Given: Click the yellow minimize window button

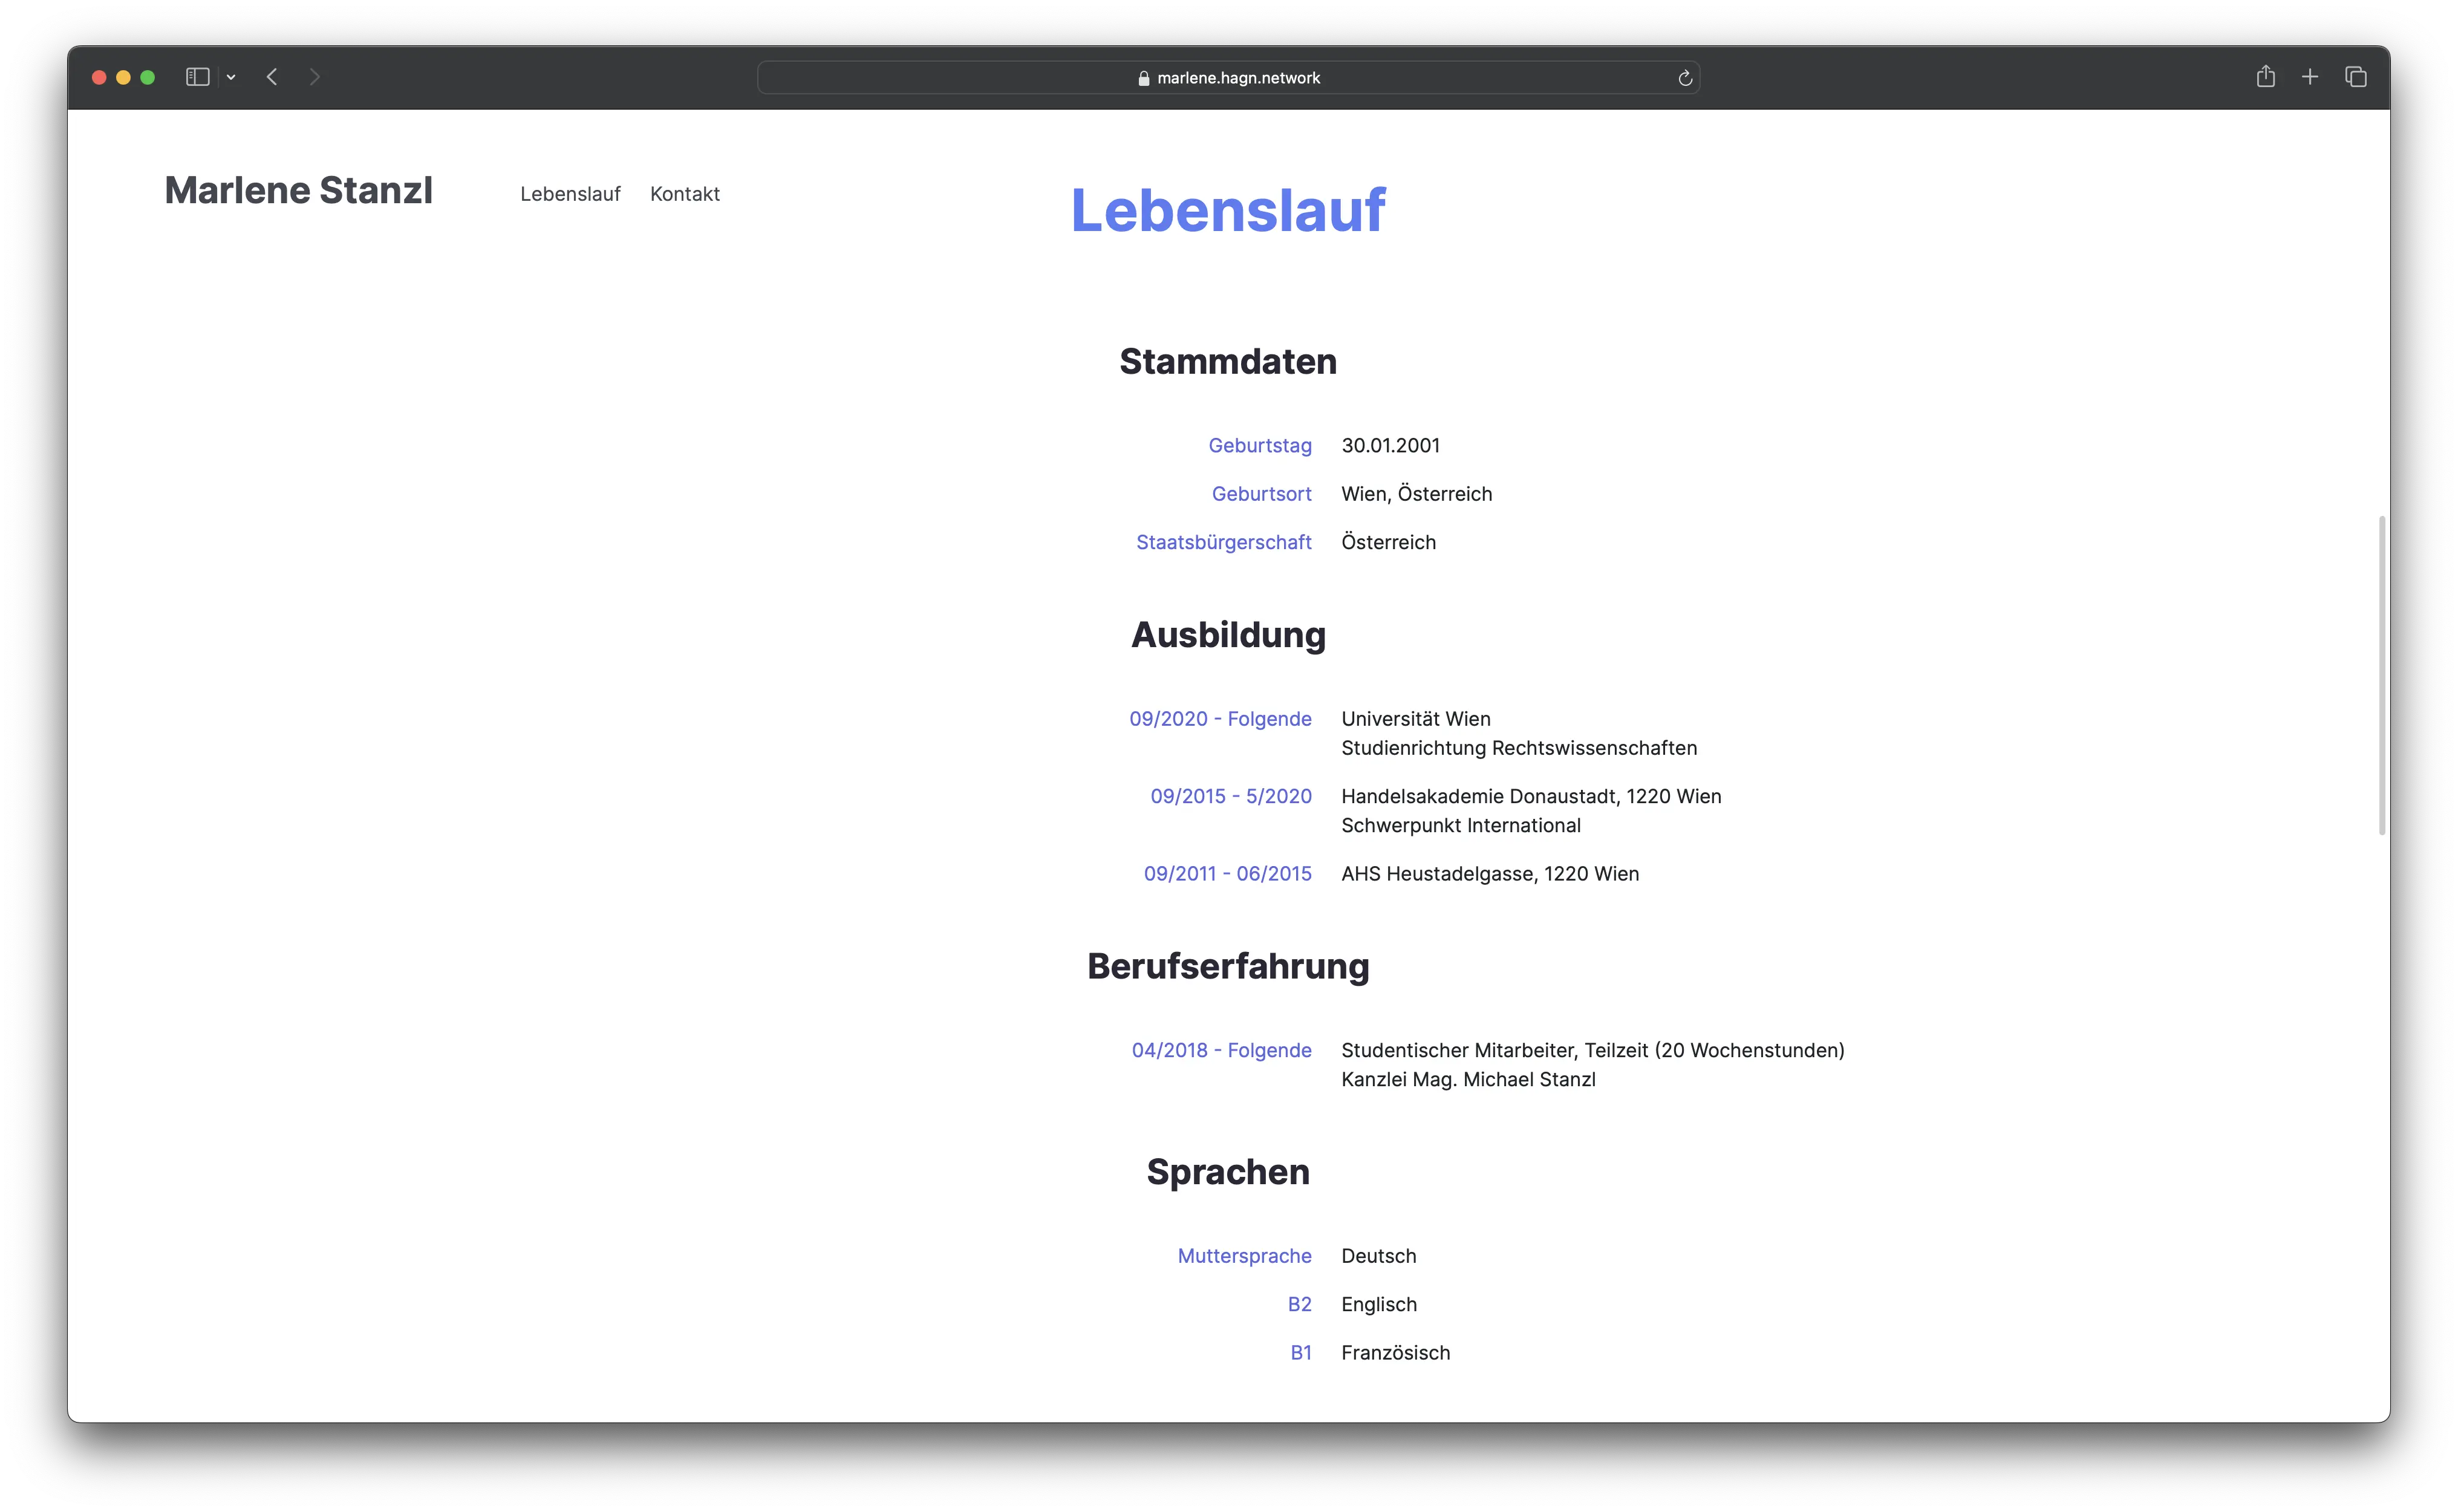Looking at the screenshot, I should 123,77.
